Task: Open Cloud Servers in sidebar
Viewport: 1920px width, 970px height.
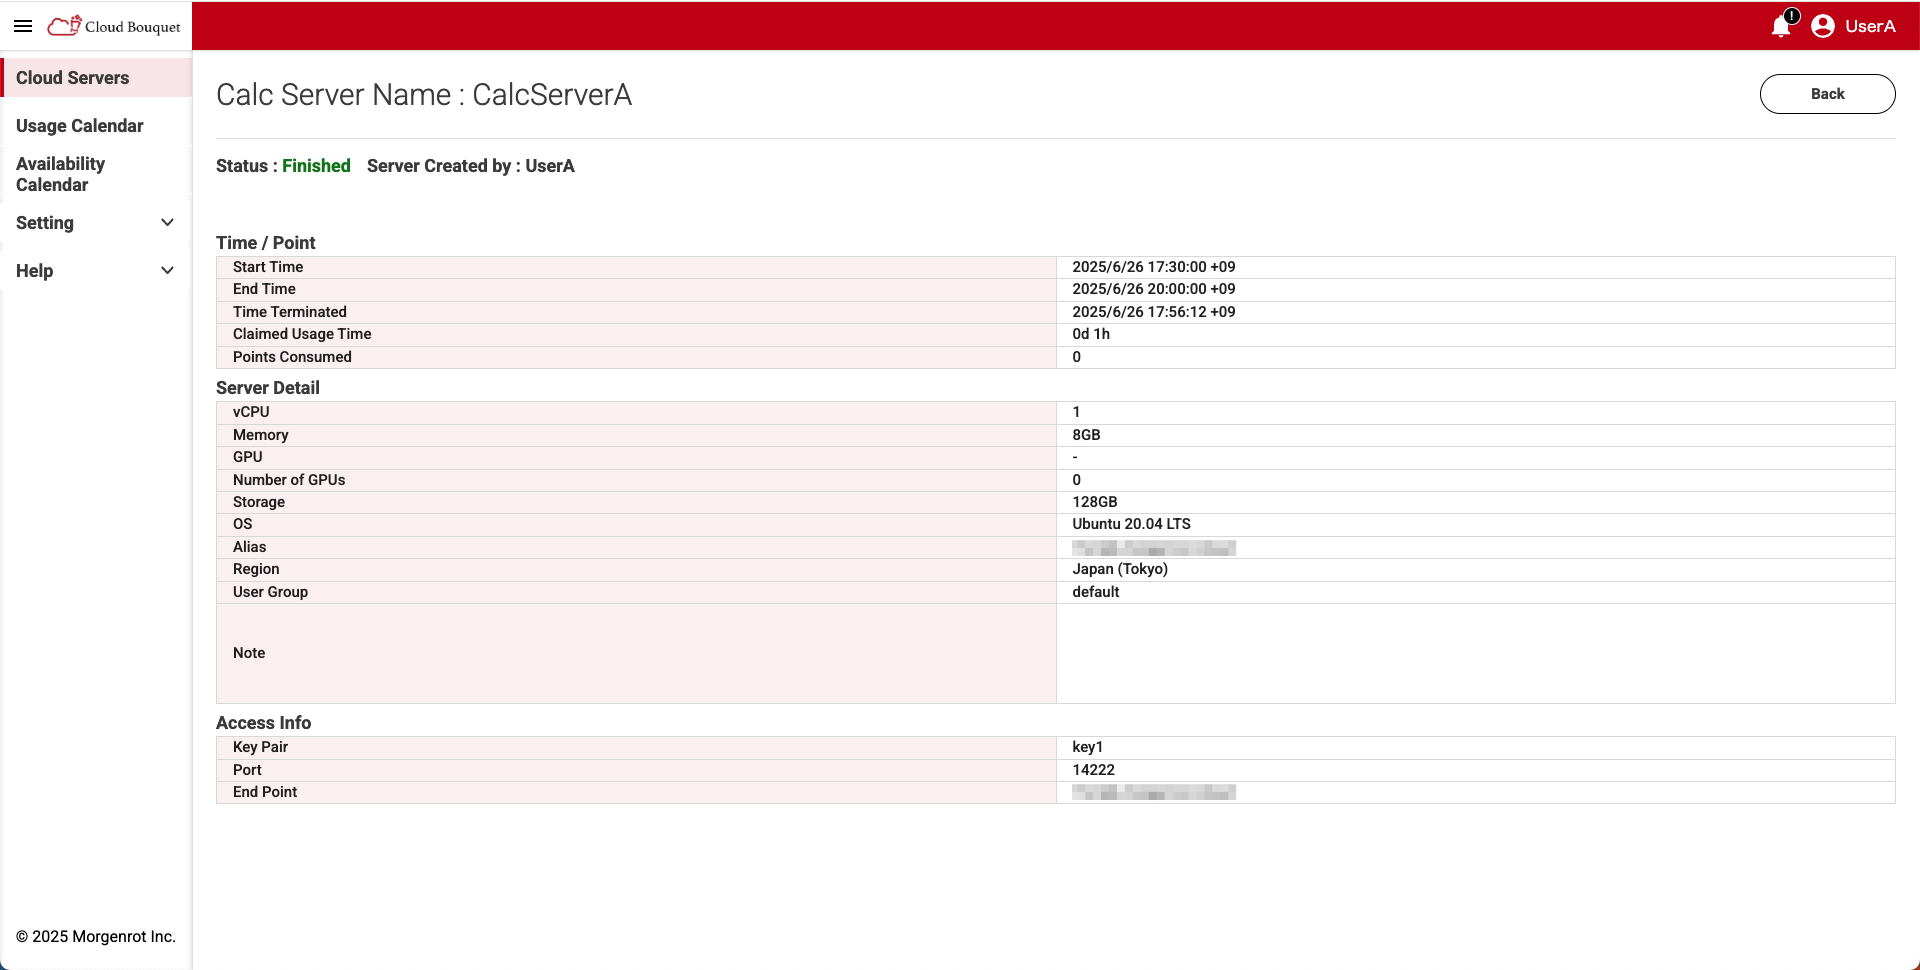Action: coord(73,78)
